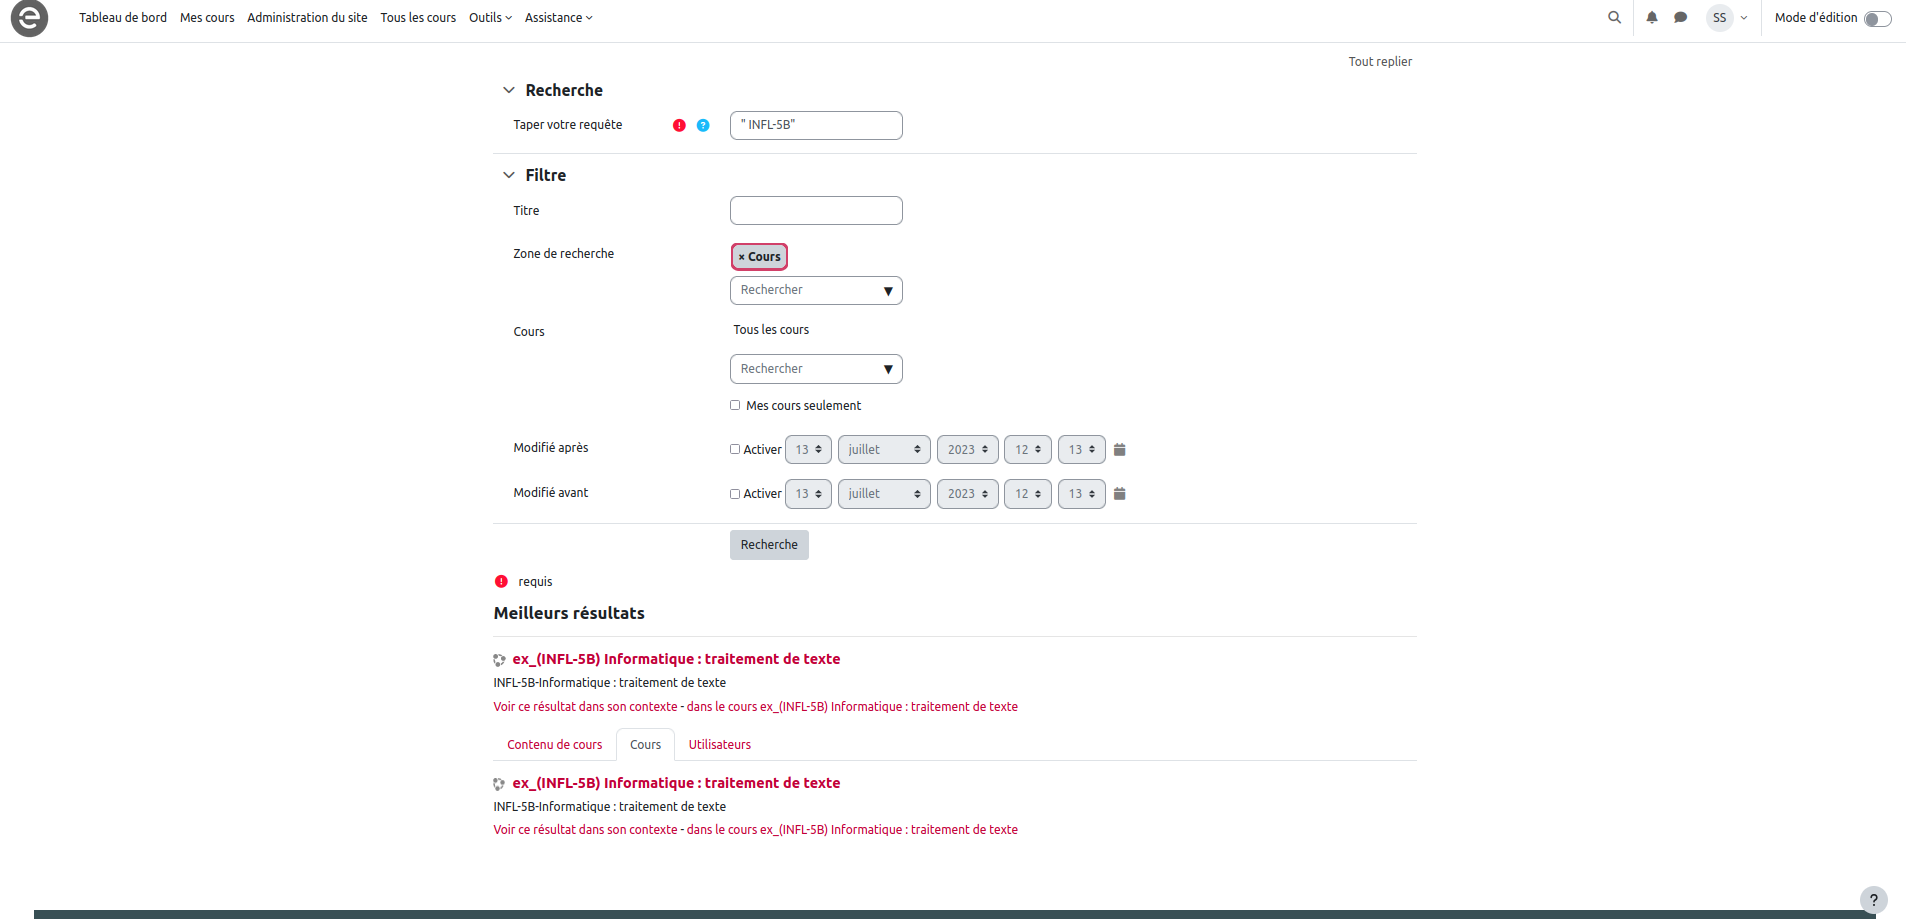Open calendar picker for Modifié après
The image size is (1906, 919).
click(1120, 450)
